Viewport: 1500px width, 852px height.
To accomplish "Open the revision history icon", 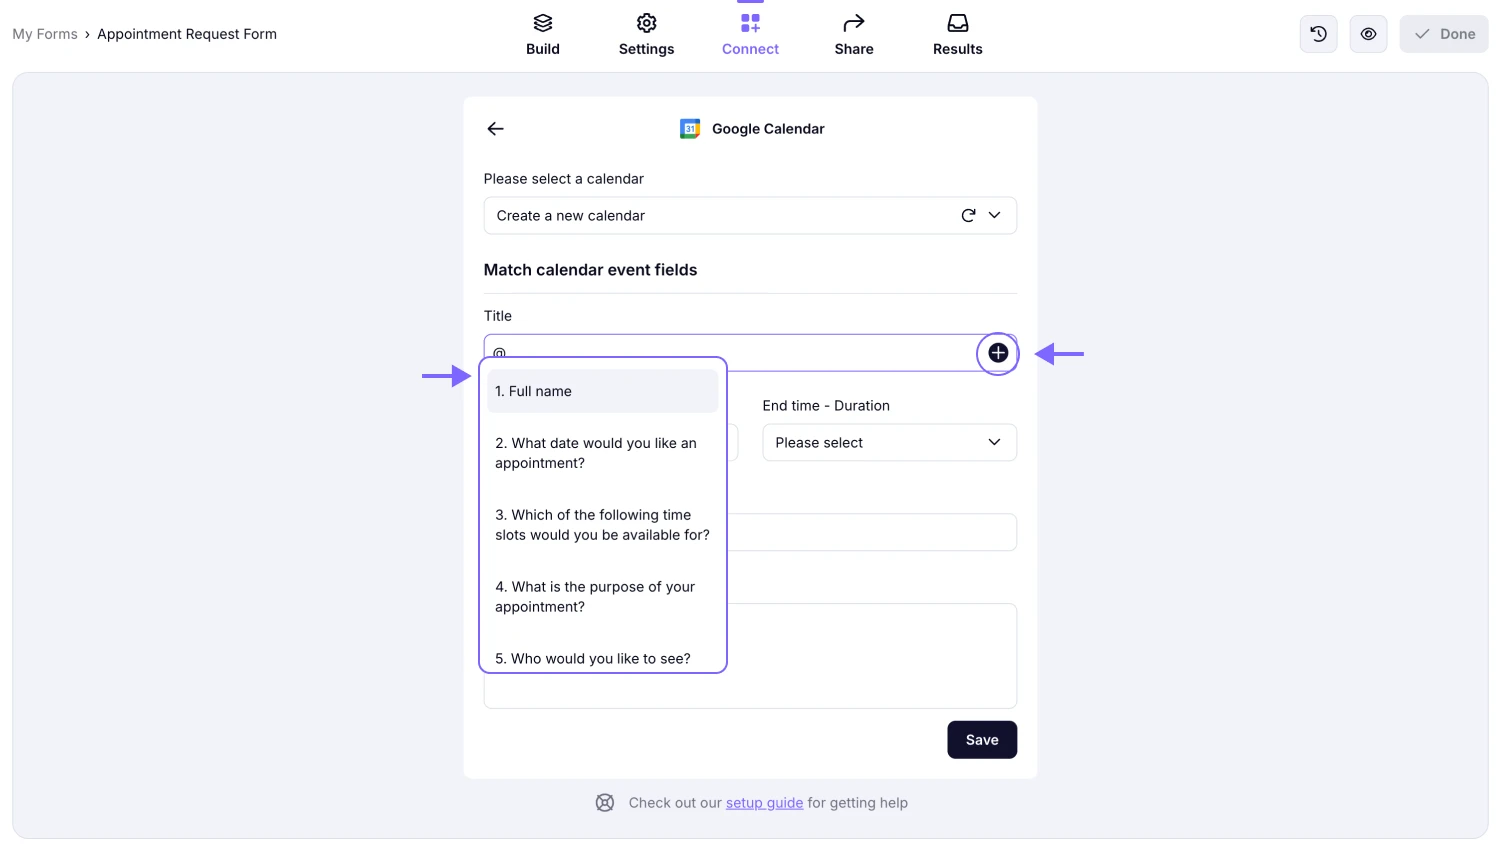I will tap(1318, 33).
